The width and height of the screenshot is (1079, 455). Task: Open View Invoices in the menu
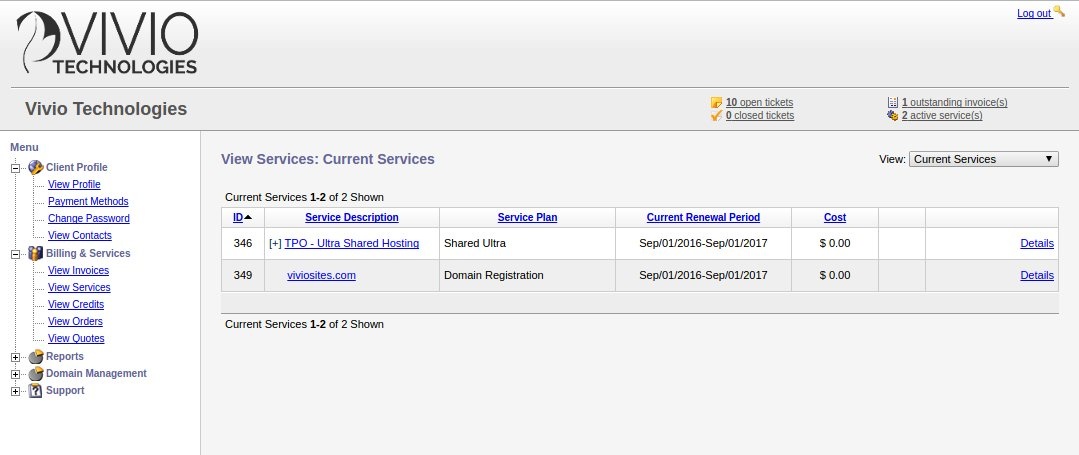coord(78,271)
